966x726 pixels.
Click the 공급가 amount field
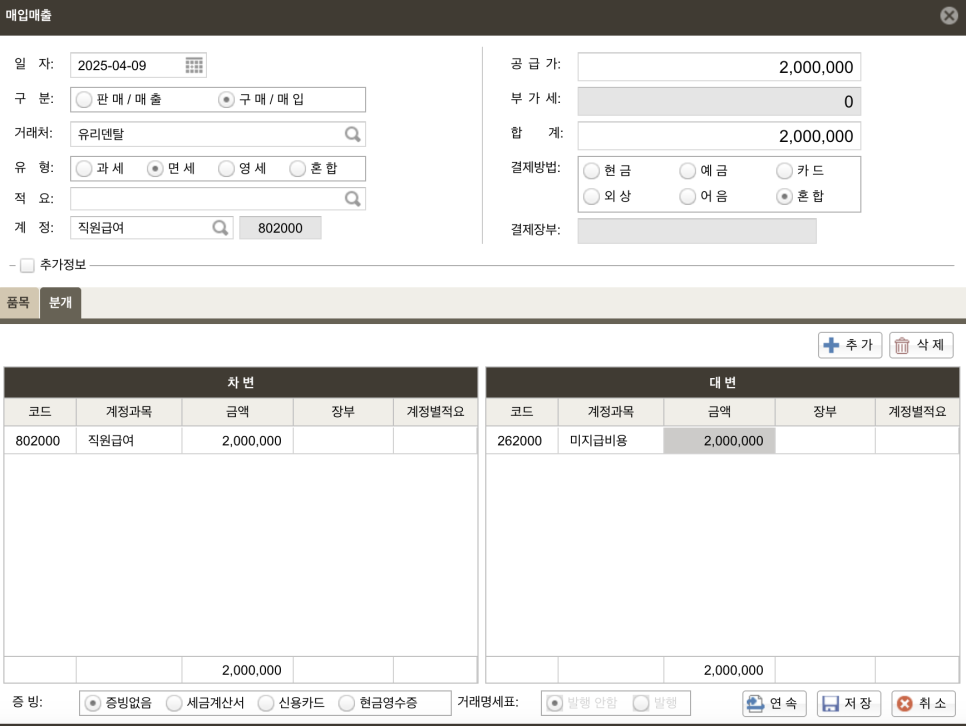click(719, 67)
